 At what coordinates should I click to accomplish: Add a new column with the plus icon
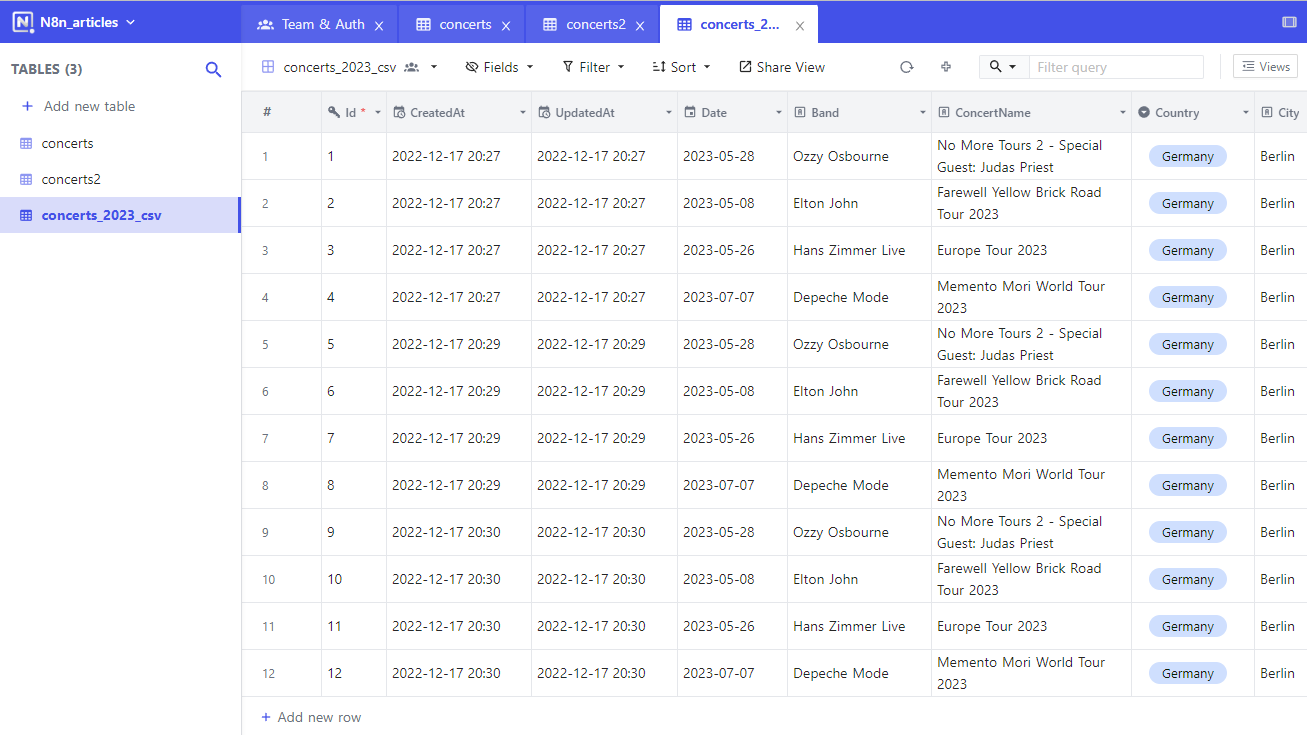tap(945, 66)
